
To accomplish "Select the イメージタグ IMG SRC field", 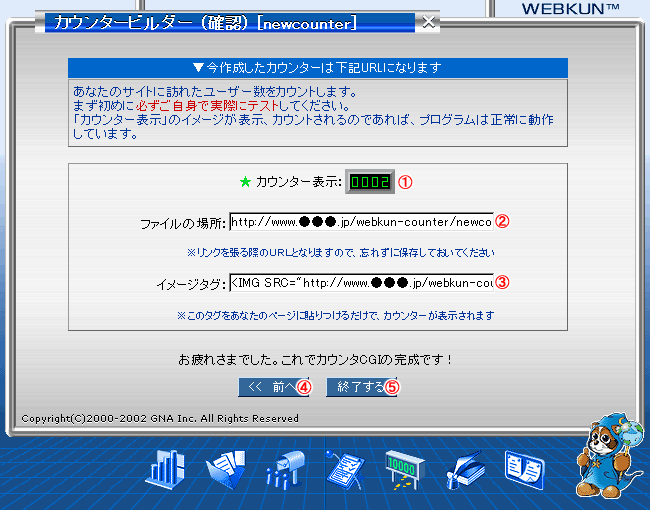I will [x=361, y=282].
